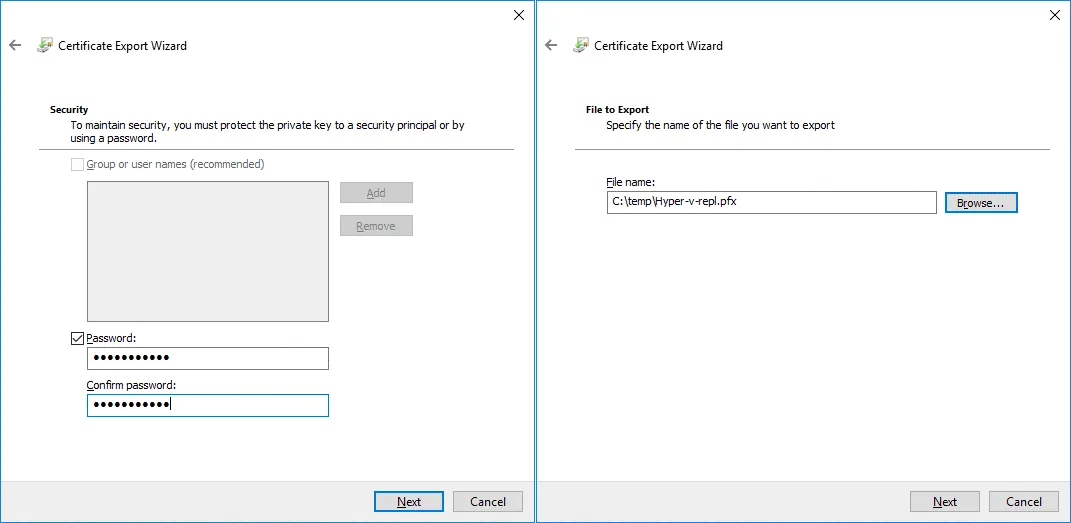Image resolution: width=1071 pixels, height=523 pixels.
Task: Focus the Password input field
Action: coord(207,358)
